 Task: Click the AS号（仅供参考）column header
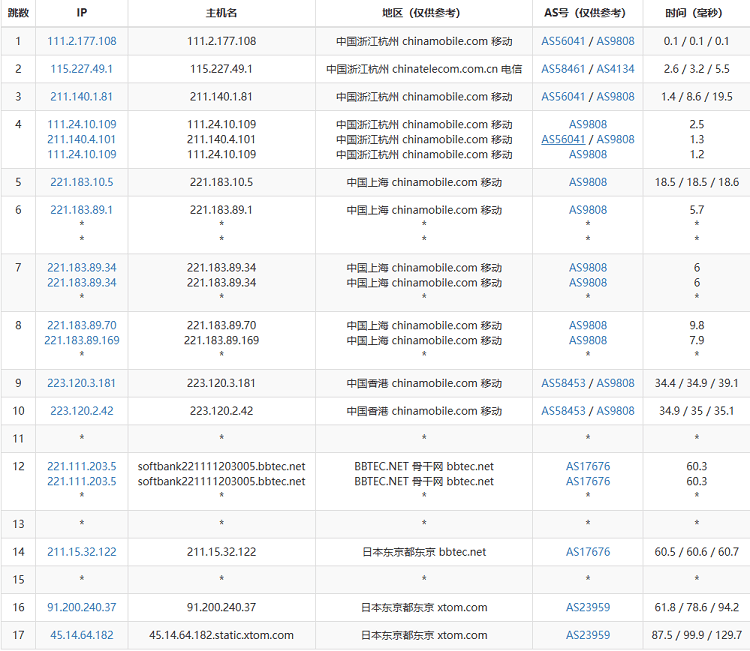[x=588, y=13]
